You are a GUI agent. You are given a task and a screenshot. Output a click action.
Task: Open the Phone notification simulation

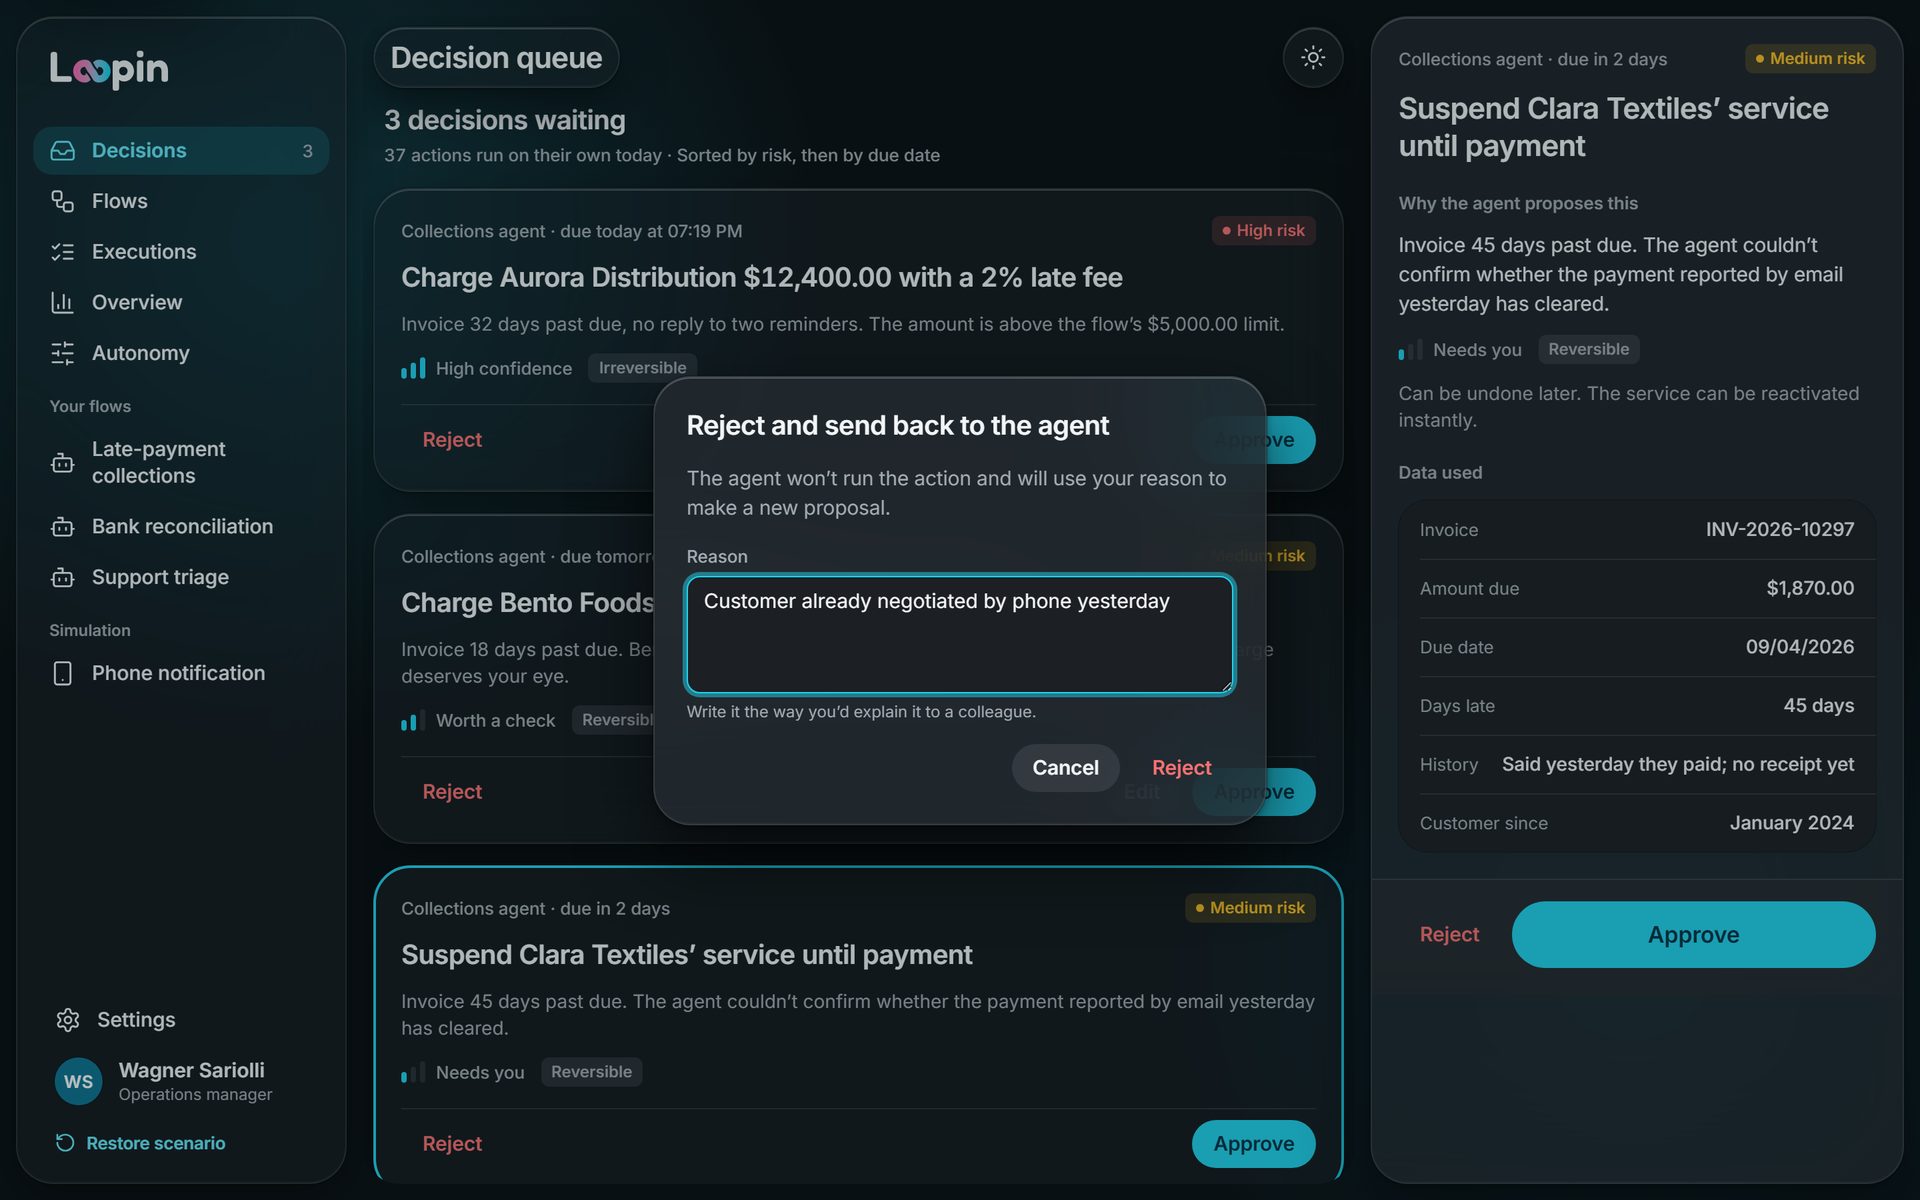[181, 673]
